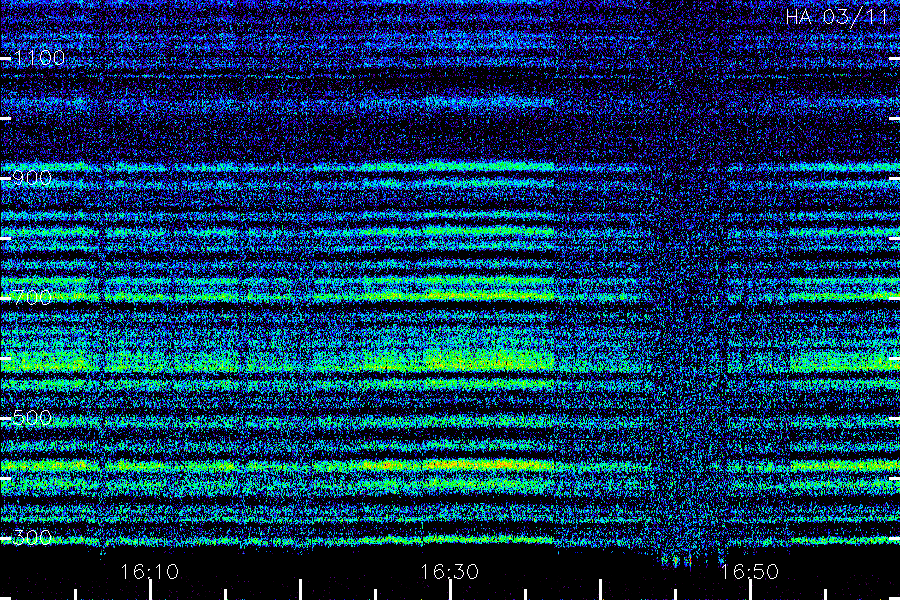Click the 16:30 time label

pos(449,572)
